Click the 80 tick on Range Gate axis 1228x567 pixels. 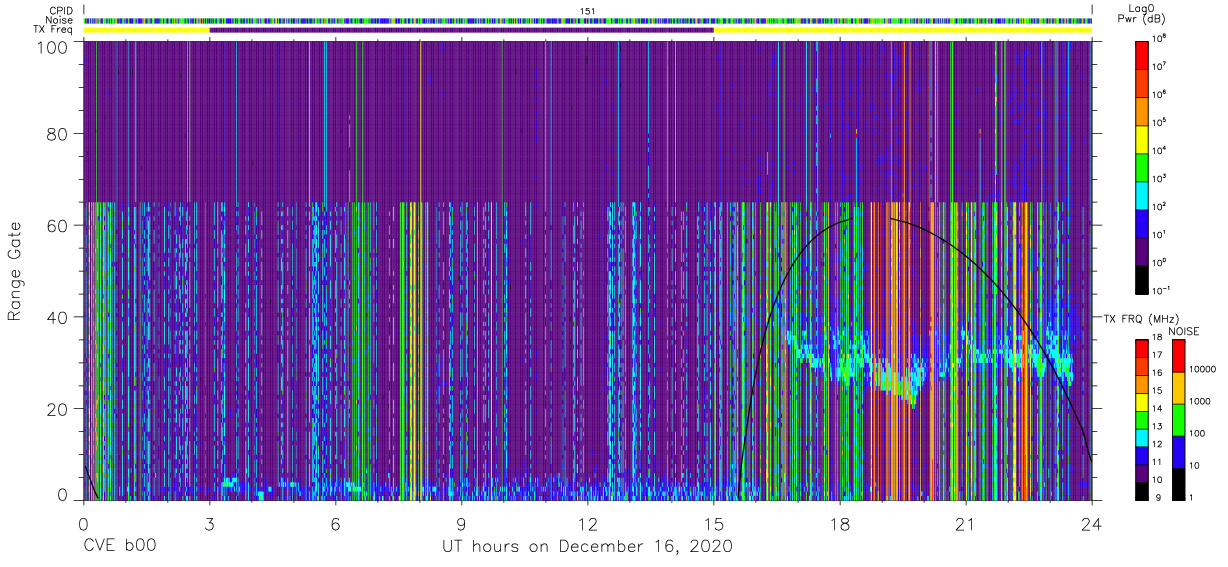58,134
